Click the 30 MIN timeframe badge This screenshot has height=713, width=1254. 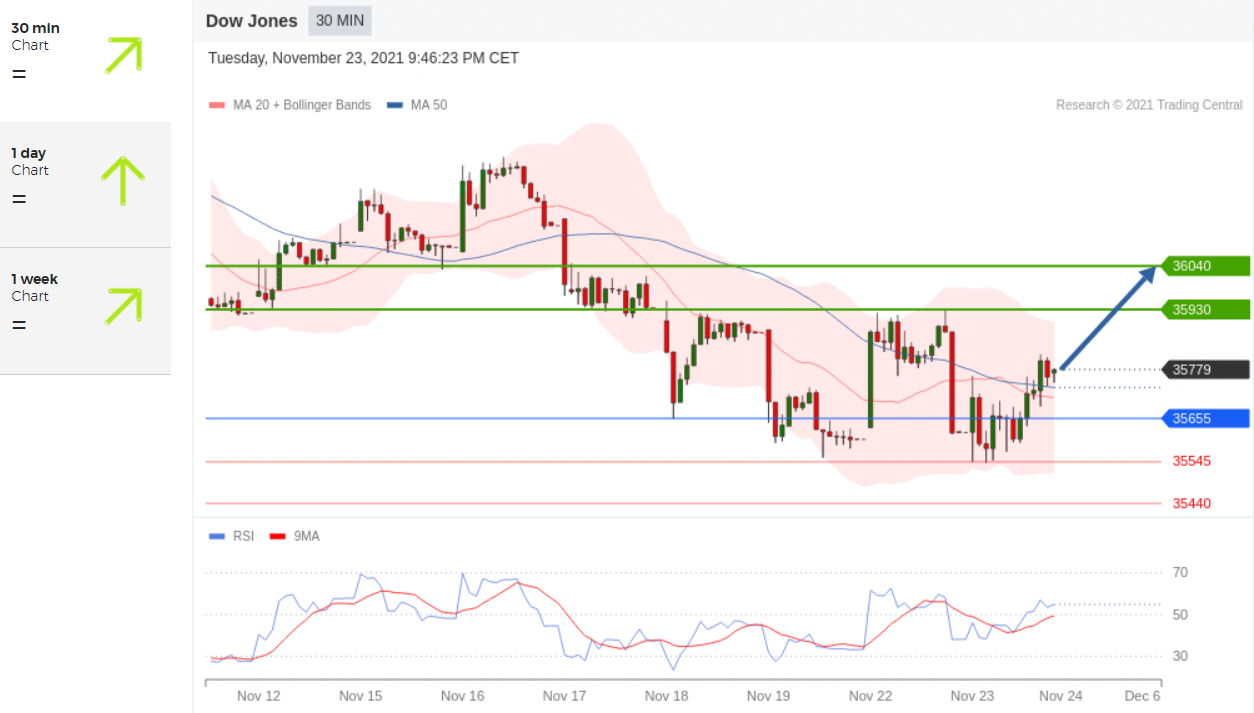click(340, 21)
